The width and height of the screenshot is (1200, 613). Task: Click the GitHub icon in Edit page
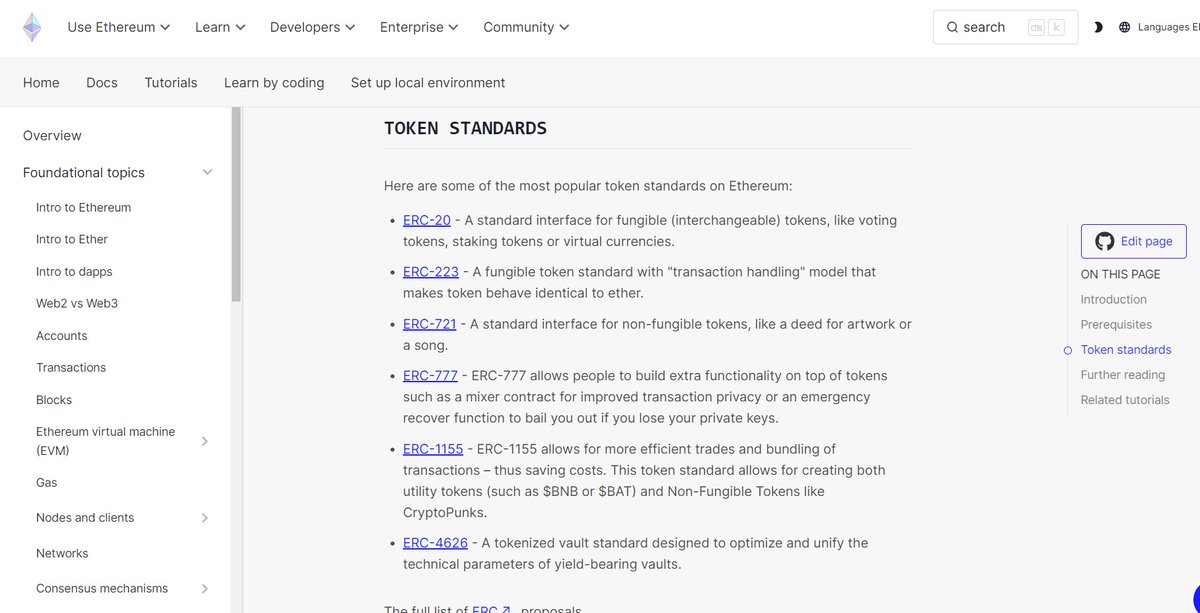(1104, 241)
